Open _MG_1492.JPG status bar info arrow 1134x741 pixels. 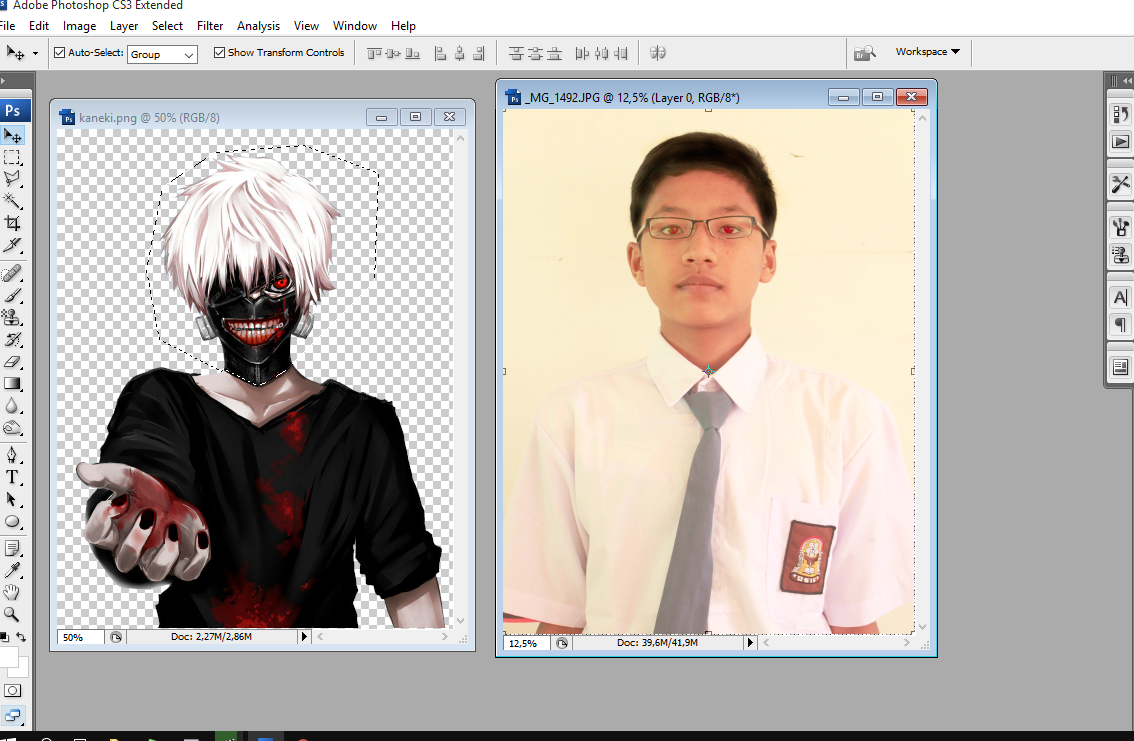[750, 642]
